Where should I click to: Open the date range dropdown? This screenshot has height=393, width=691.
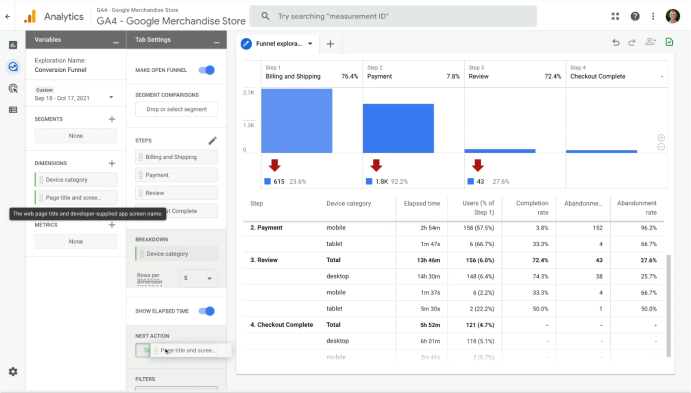click(111, 97)
